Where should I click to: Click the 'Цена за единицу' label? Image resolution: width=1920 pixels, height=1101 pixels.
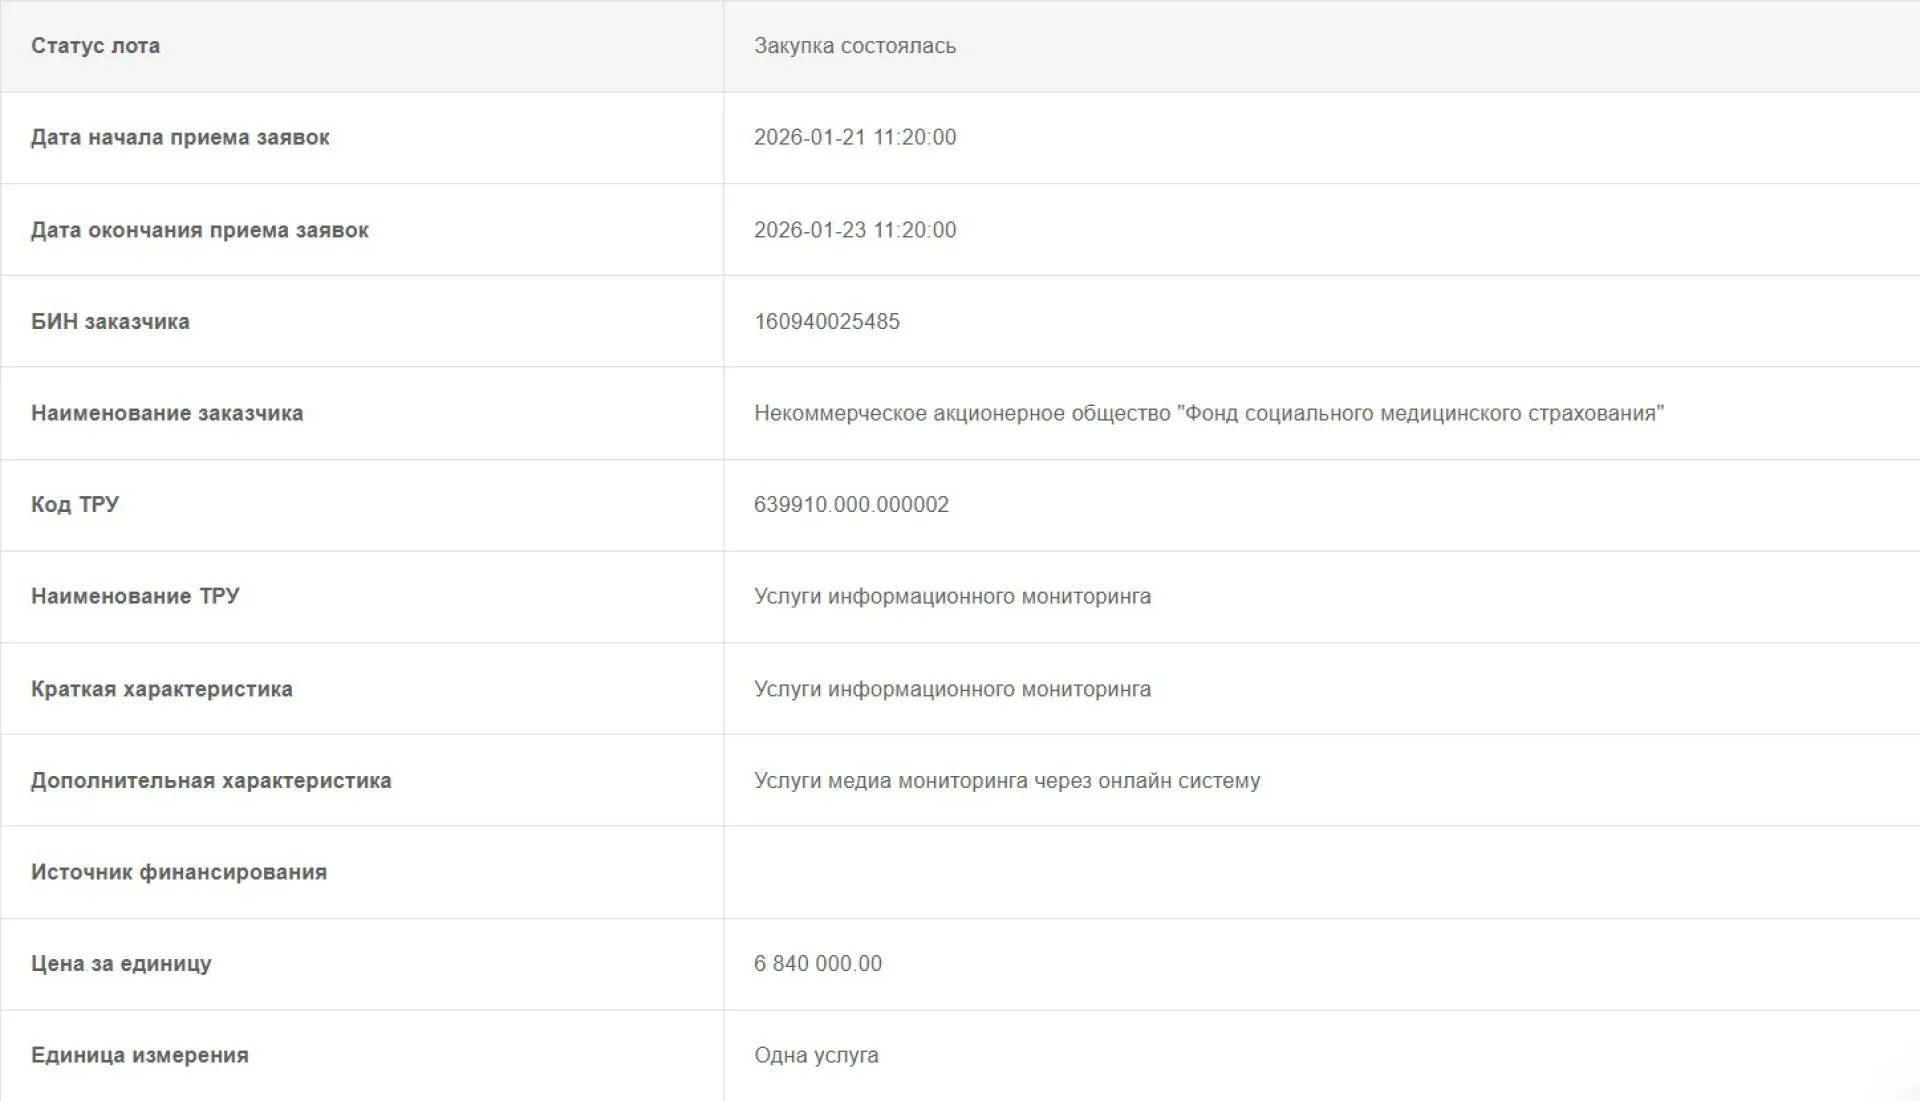click(x=121, y=964)
